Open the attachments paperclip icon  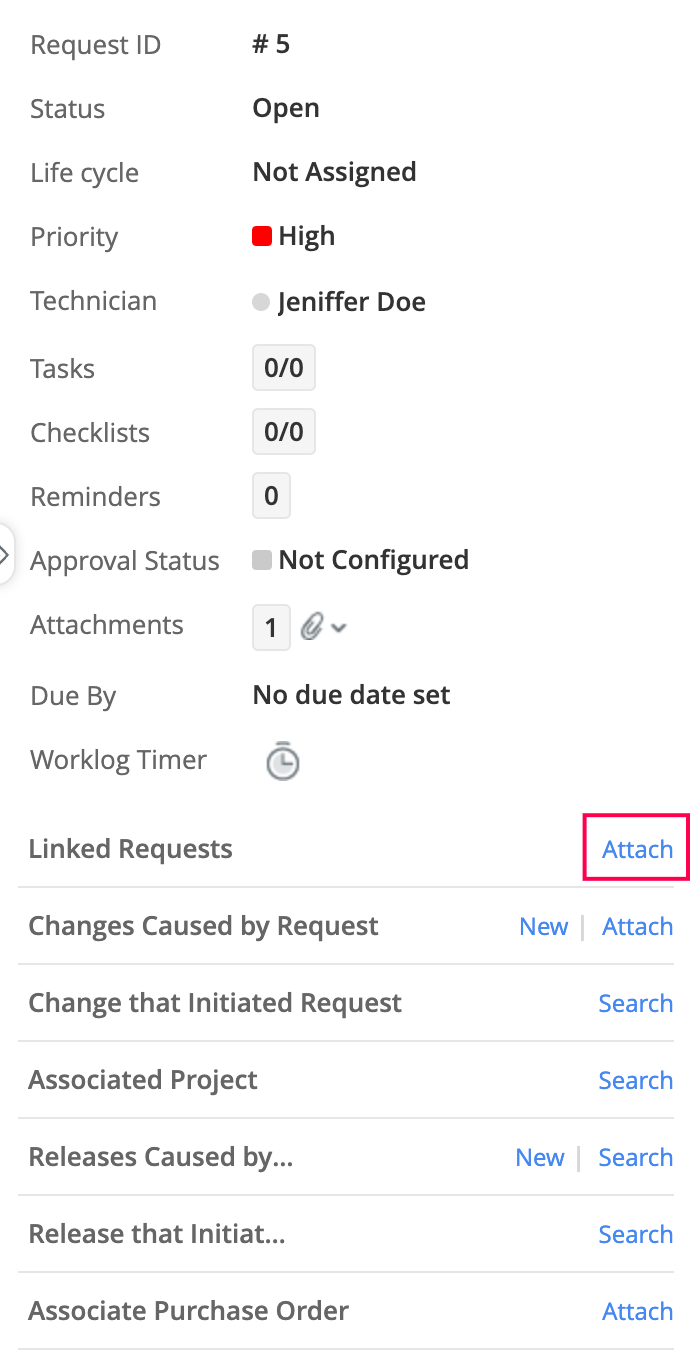coord(313,627)
